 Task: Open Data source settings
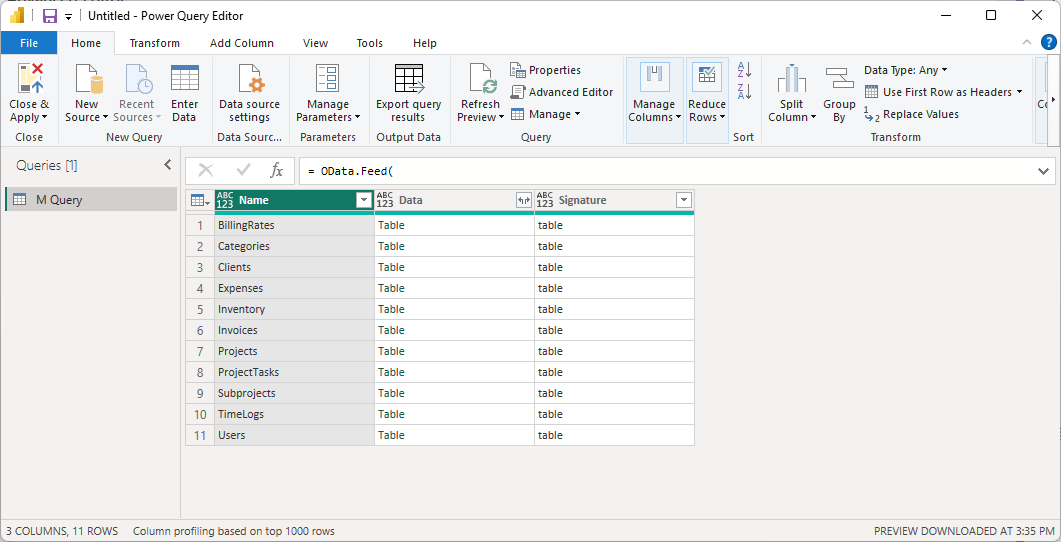(x=249, y=95)
